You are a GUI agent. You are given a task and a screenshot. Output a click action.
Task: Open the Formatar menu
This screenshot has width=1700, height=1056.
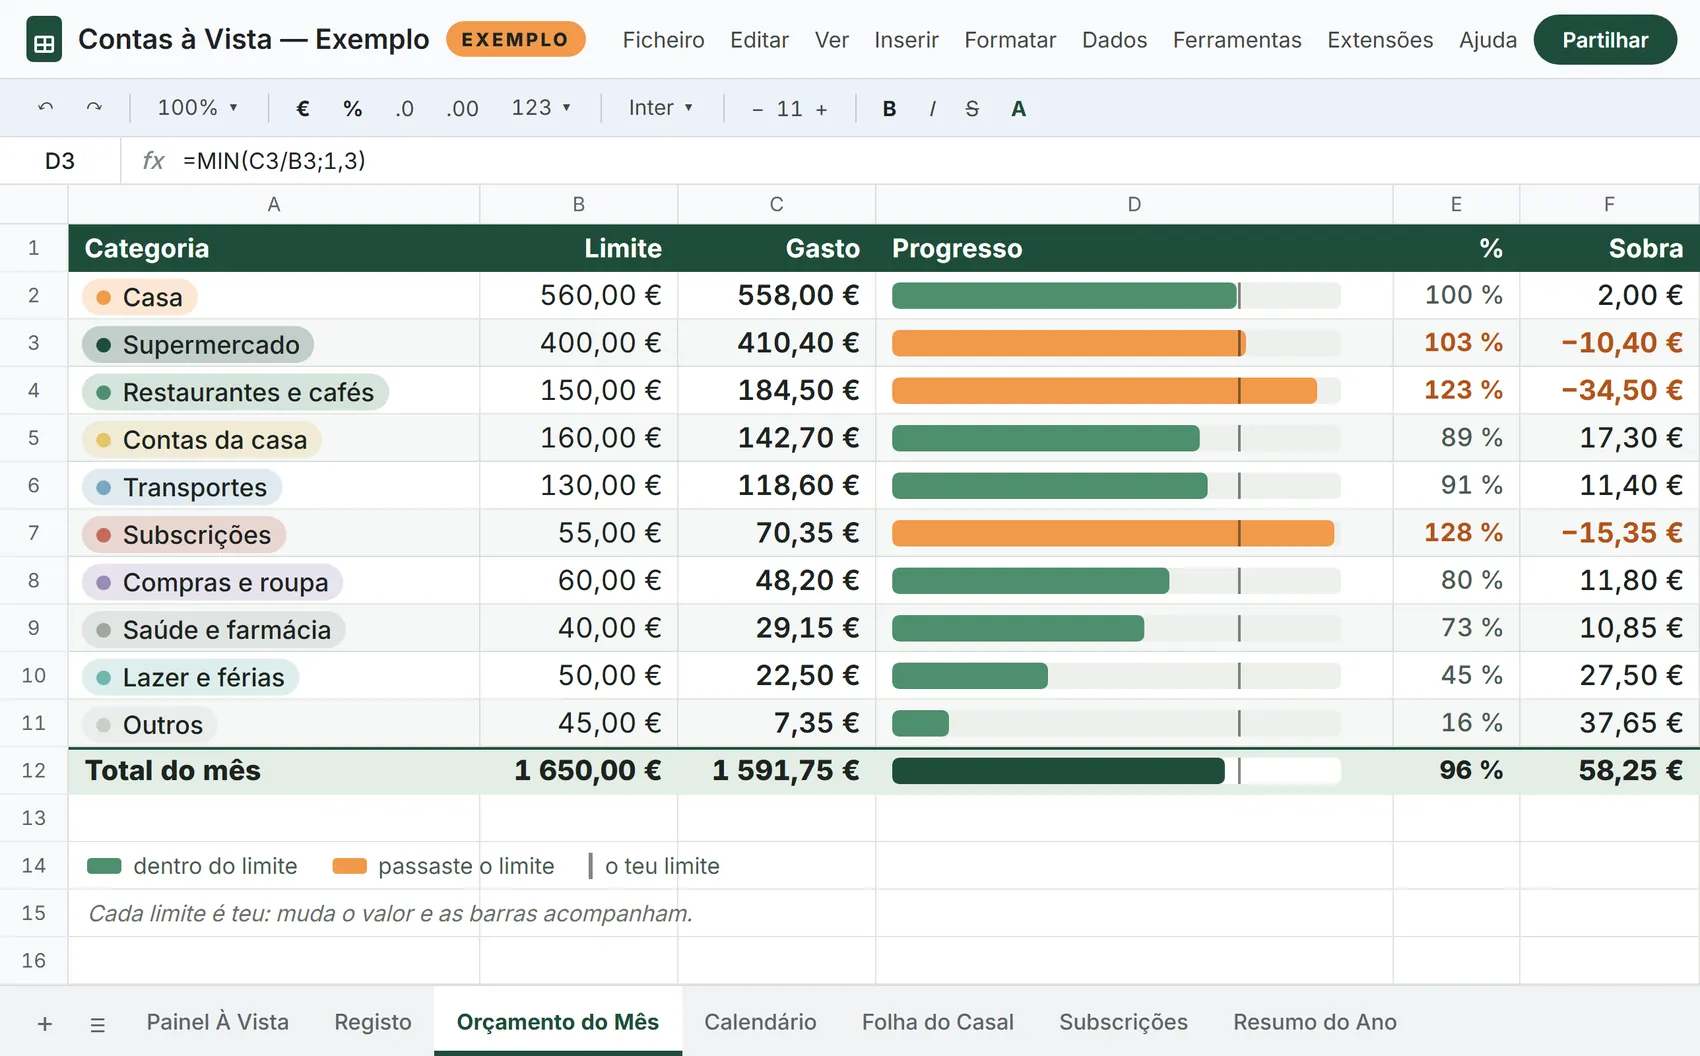1010,40
